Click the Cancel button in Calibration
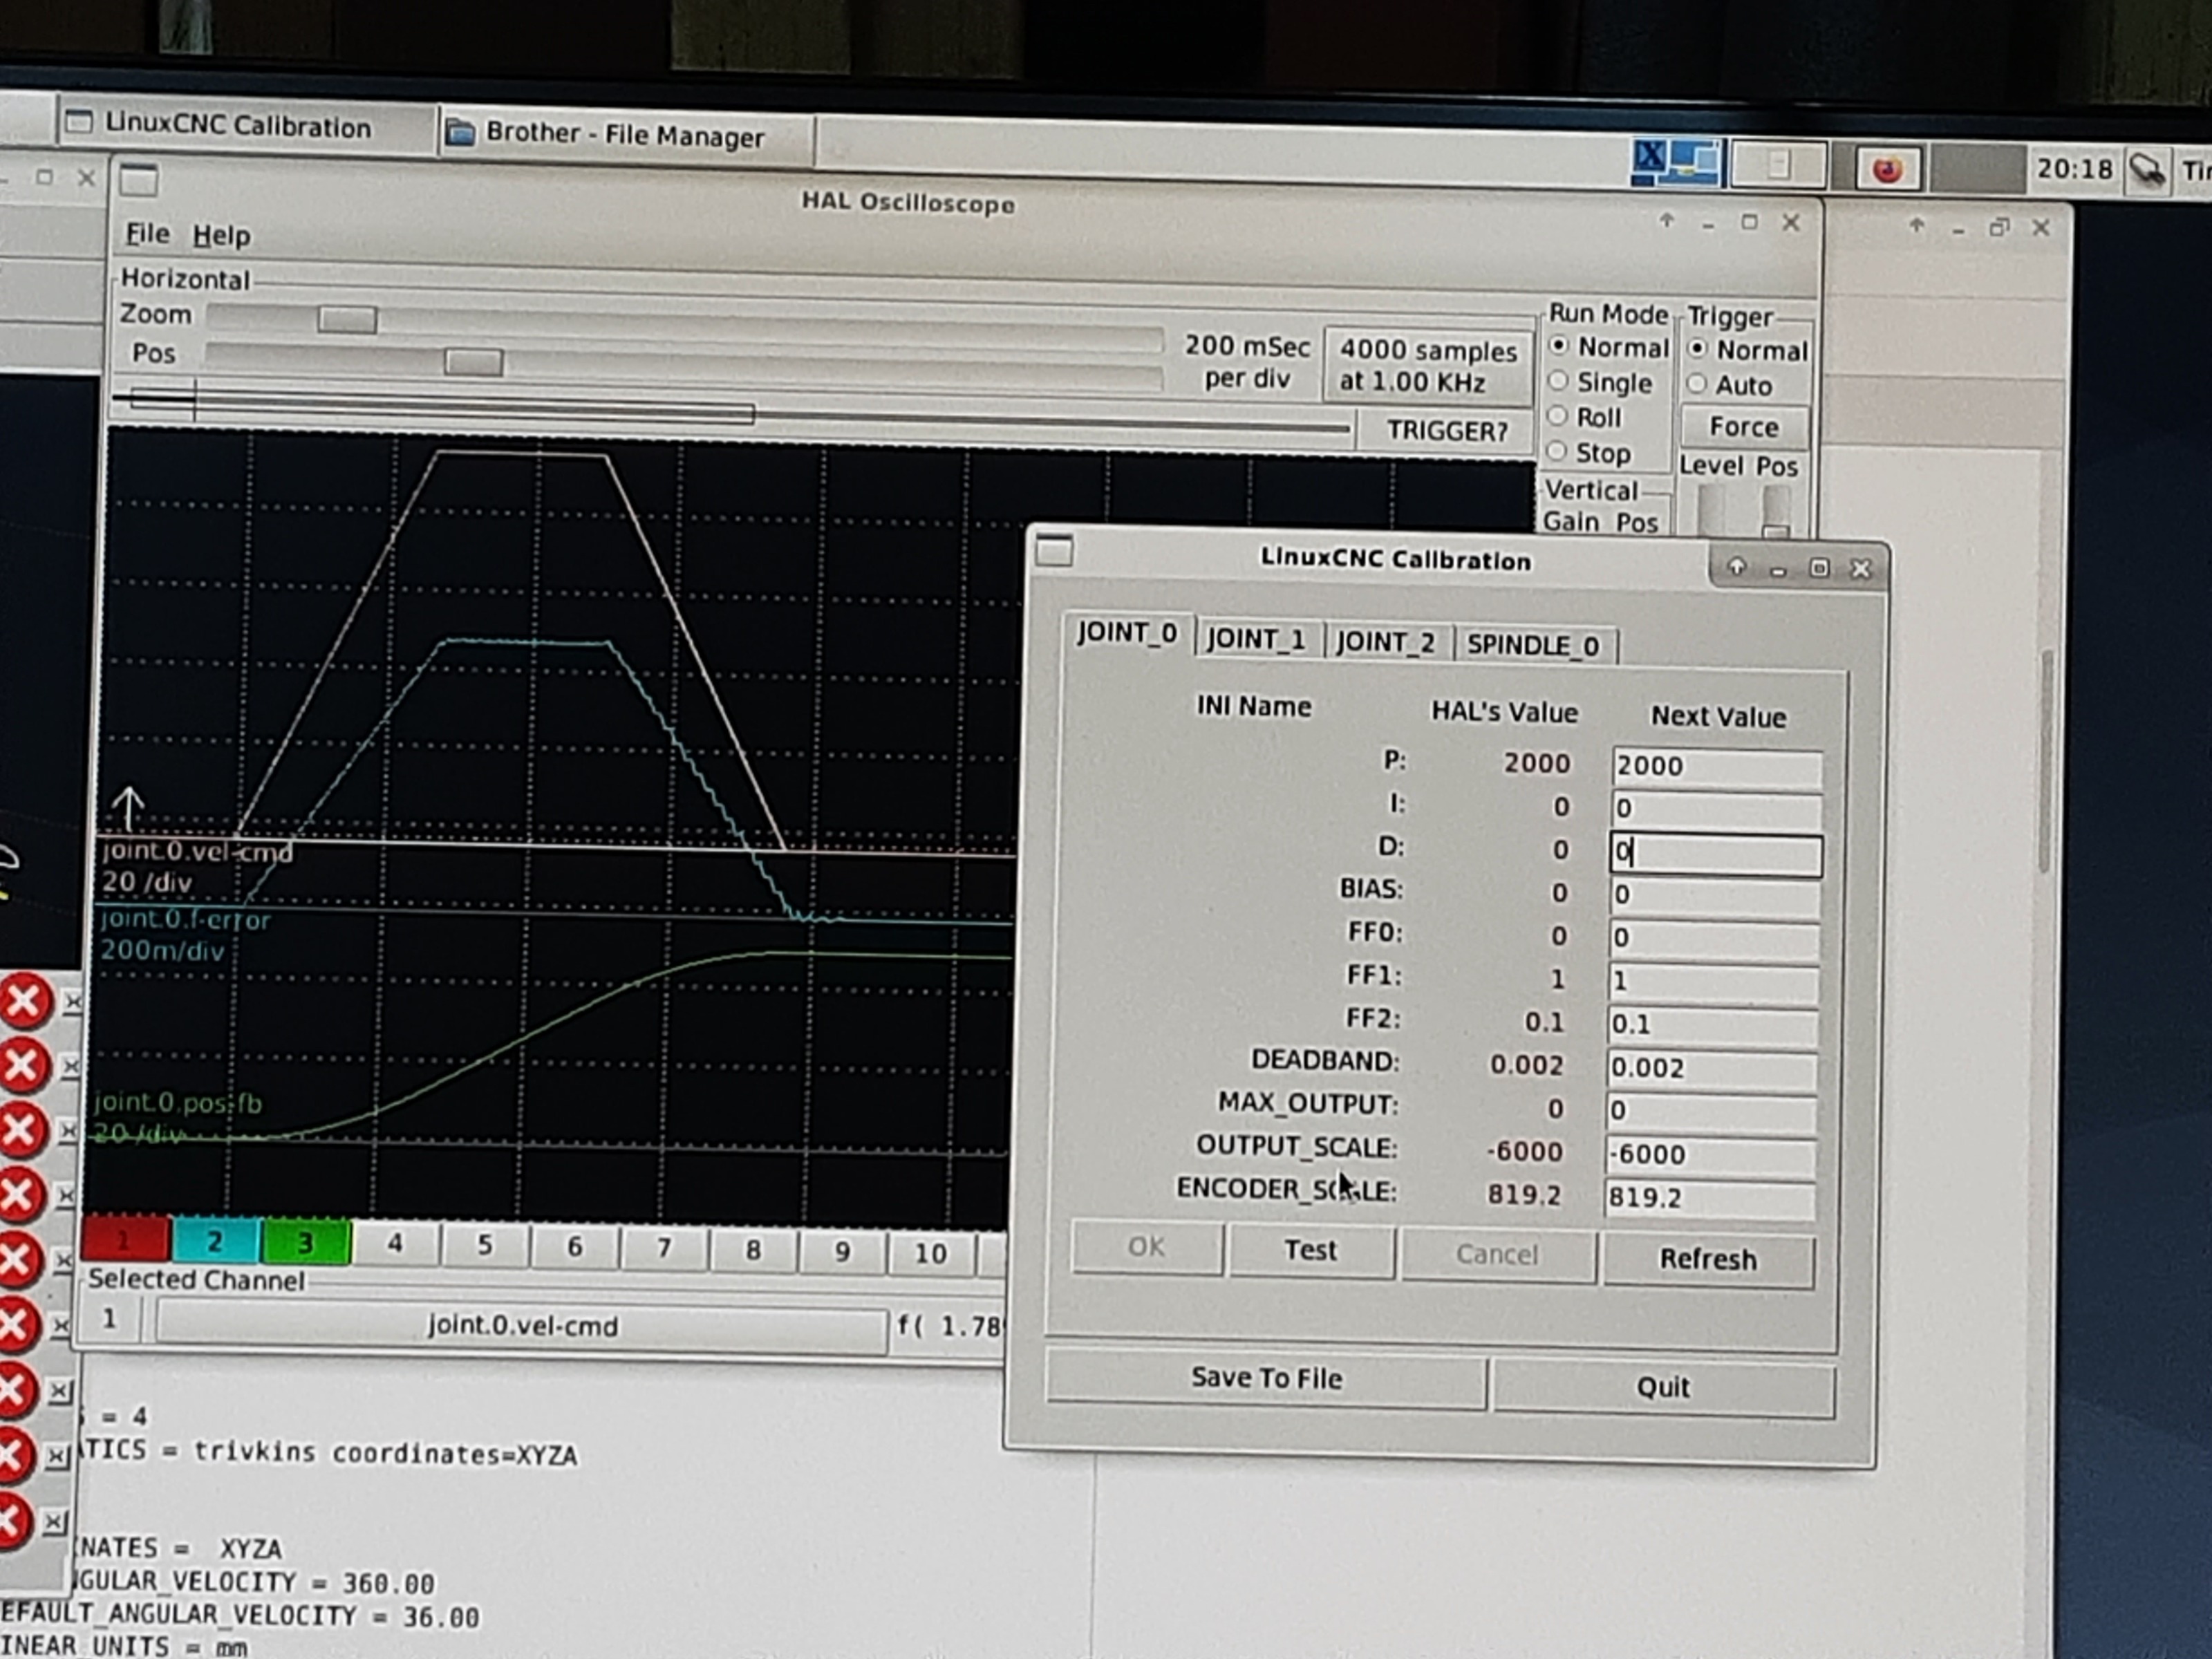Viewport: 2212px width, 1659px height. pyautogui.click(x=1497, y=1255)
